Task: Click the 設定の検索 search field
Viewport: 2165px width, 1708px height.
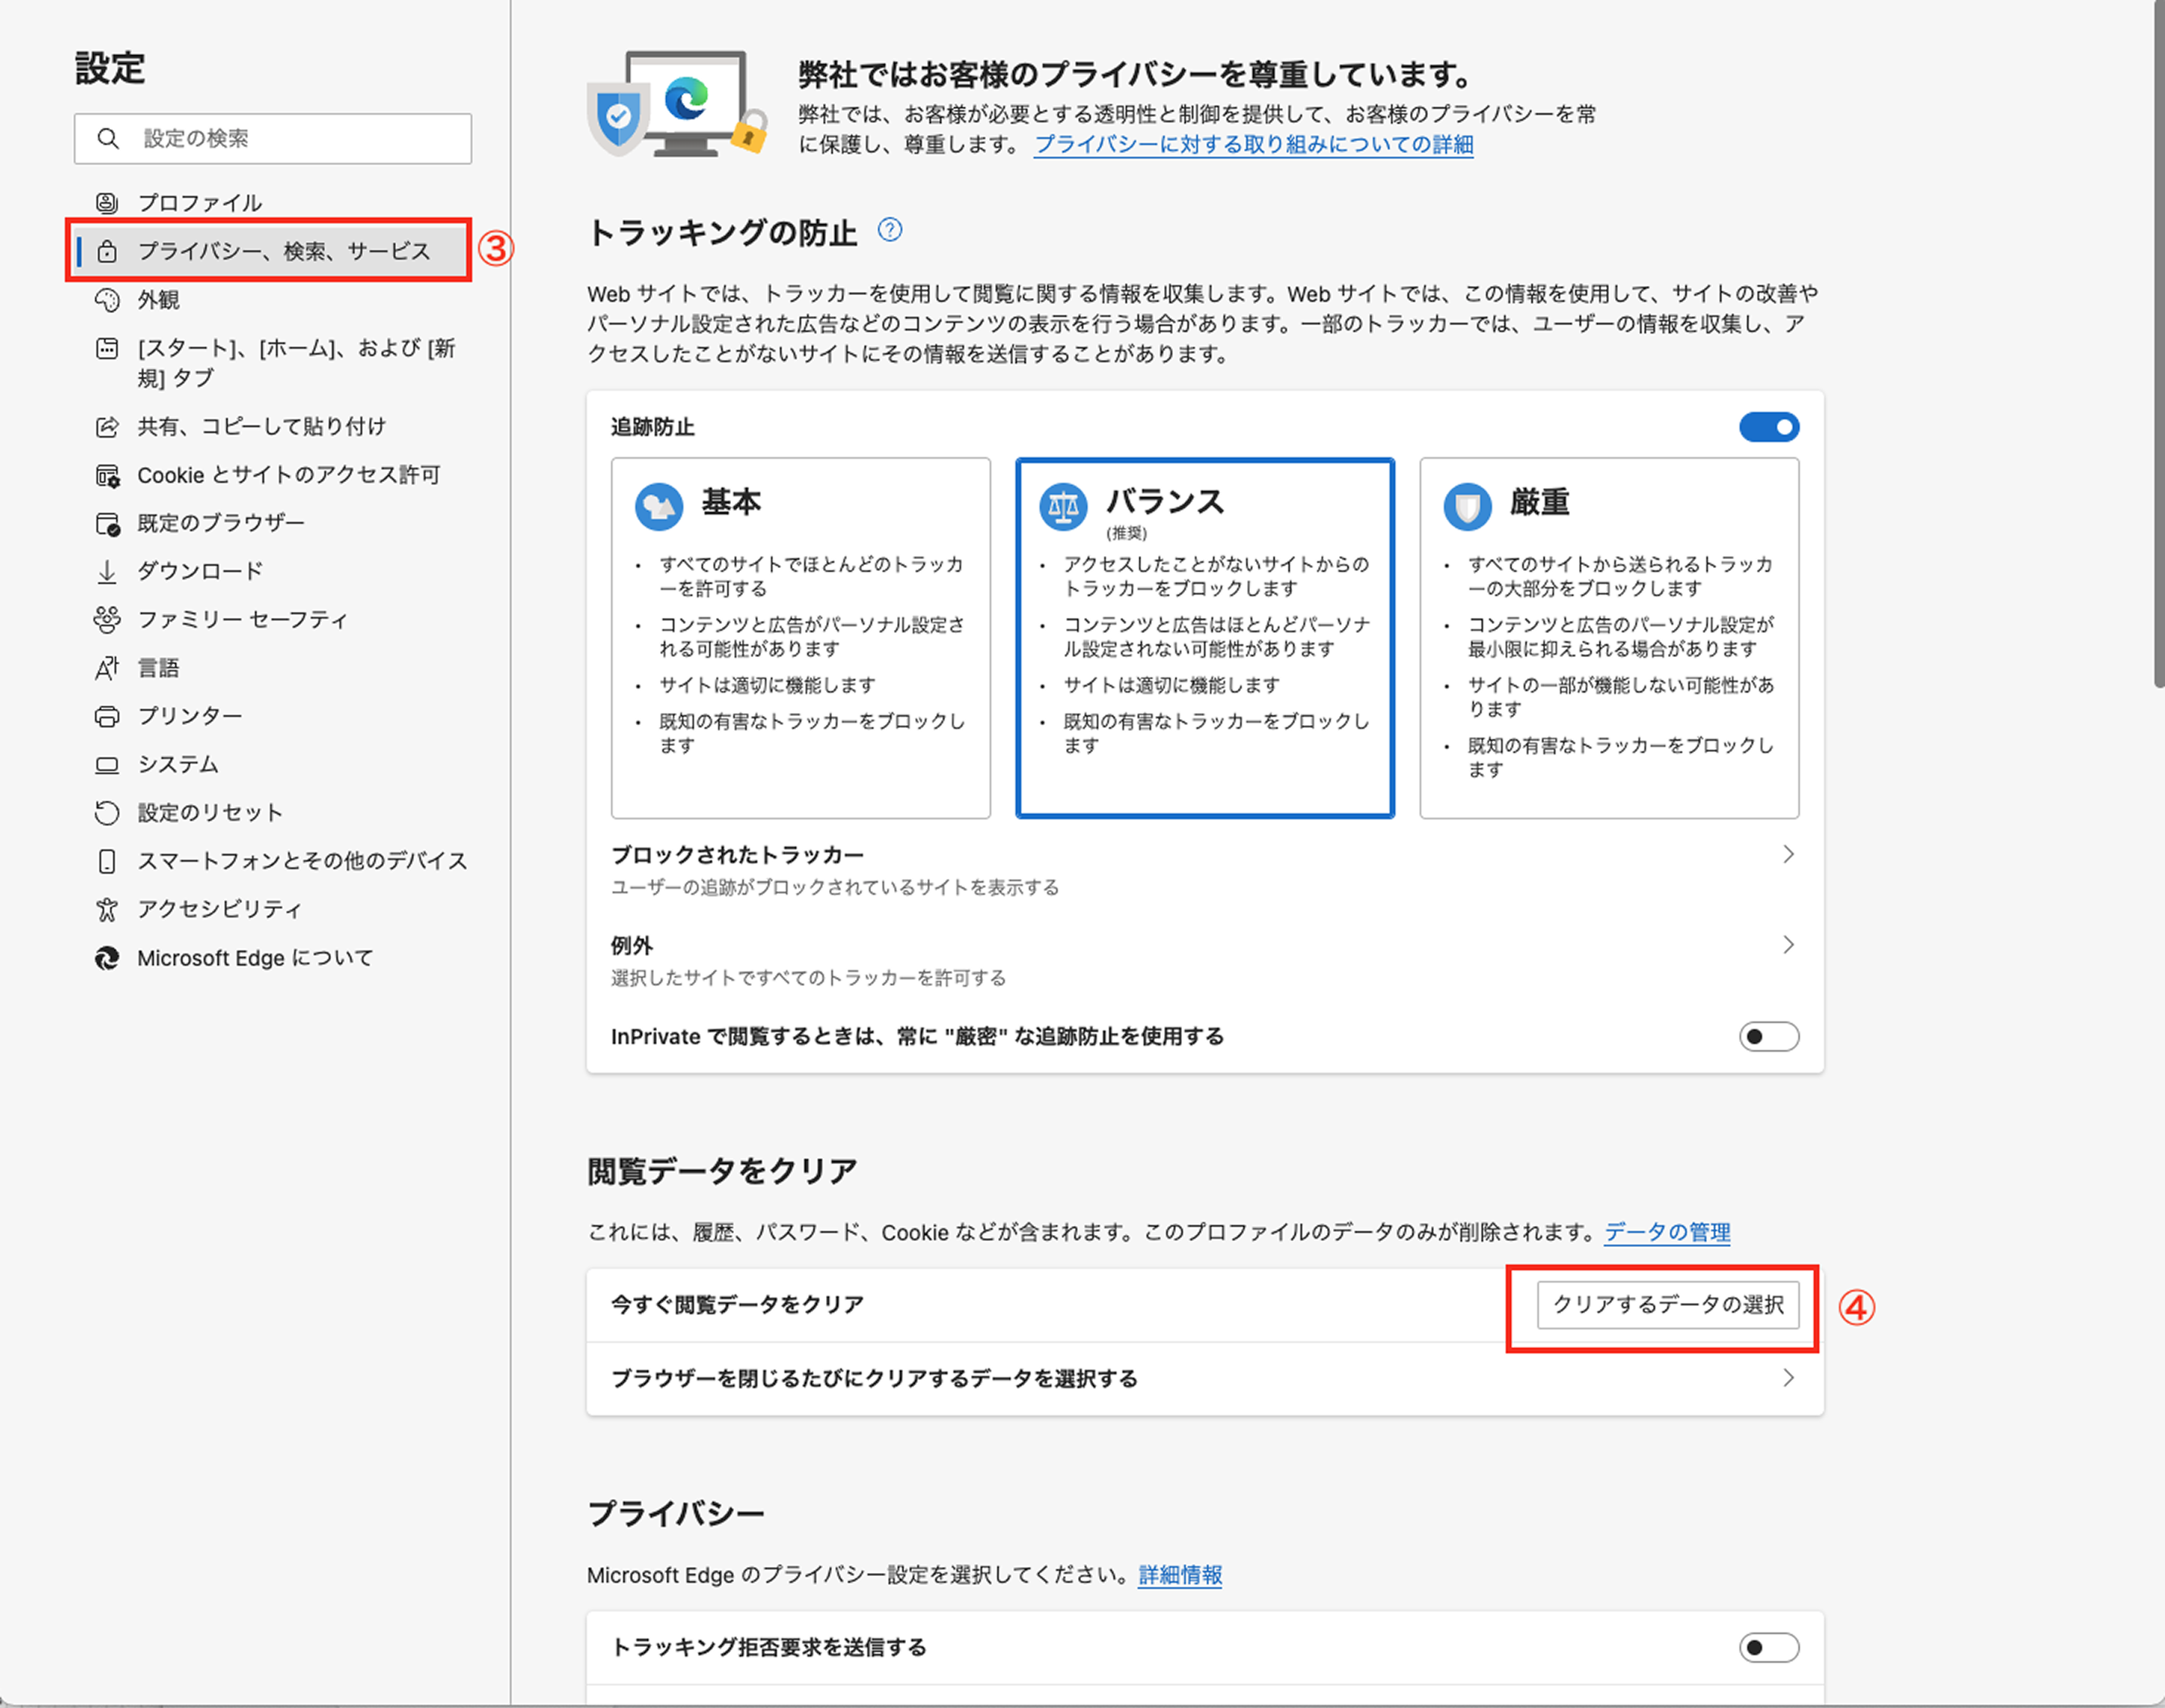Action: point(290,139)
